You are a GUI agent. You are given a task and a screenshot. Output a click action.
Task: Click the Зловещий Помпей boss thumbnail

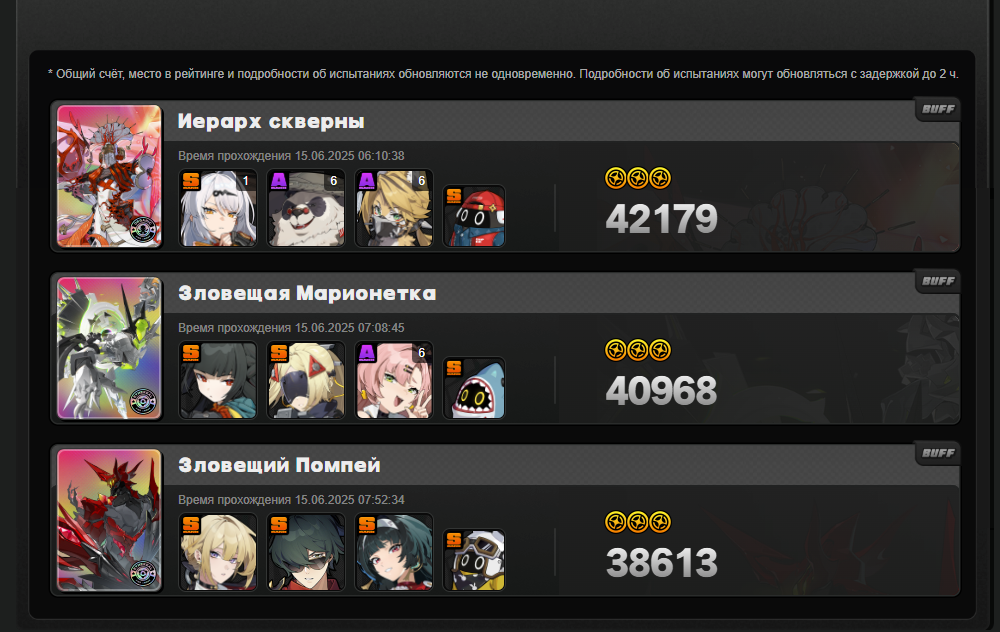(109, 520)
